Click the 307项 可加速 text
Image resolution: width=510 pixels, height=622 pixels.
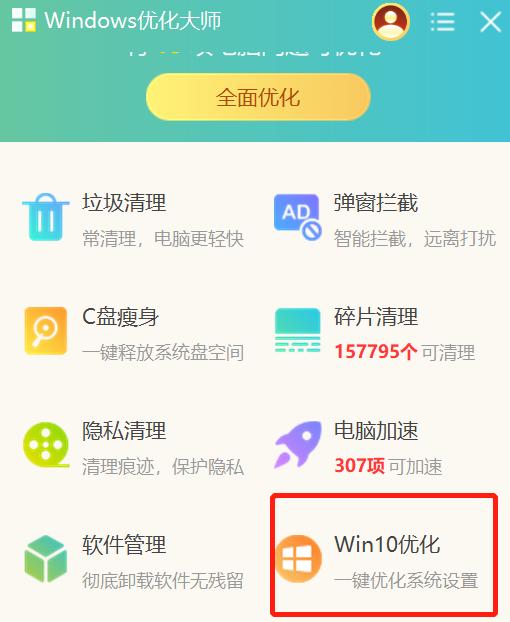[388, 466]
